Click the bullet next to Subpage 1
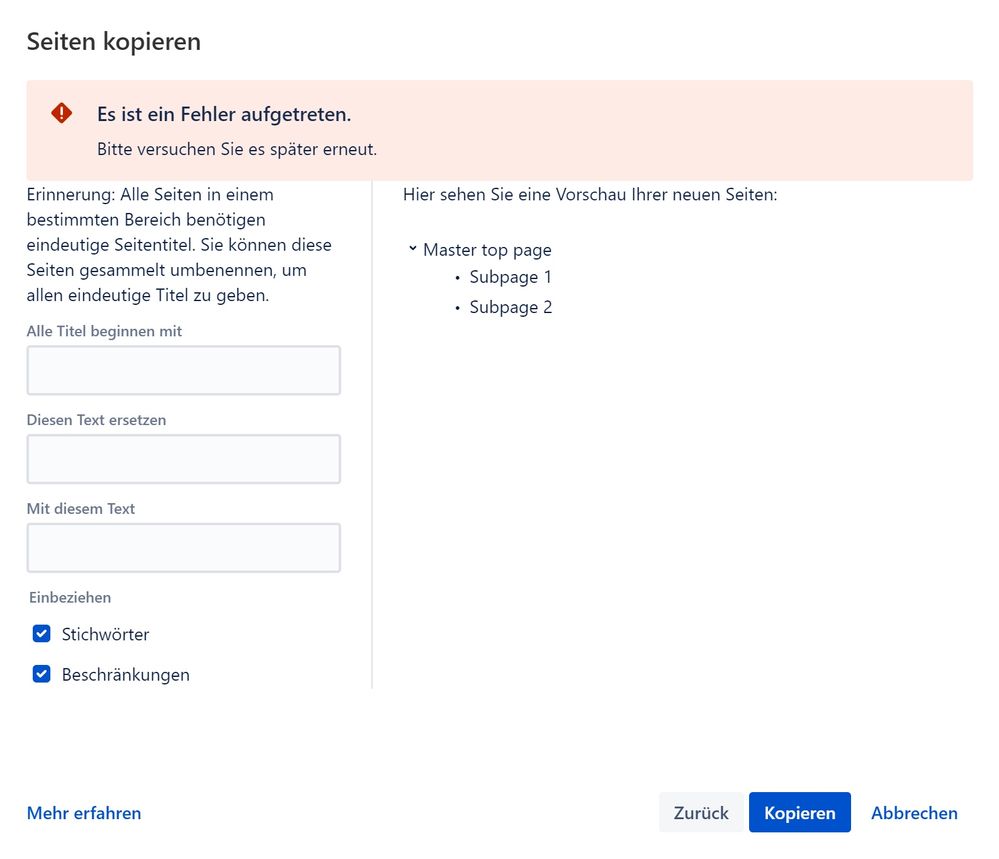999x859 pixels. coord(457,278)
